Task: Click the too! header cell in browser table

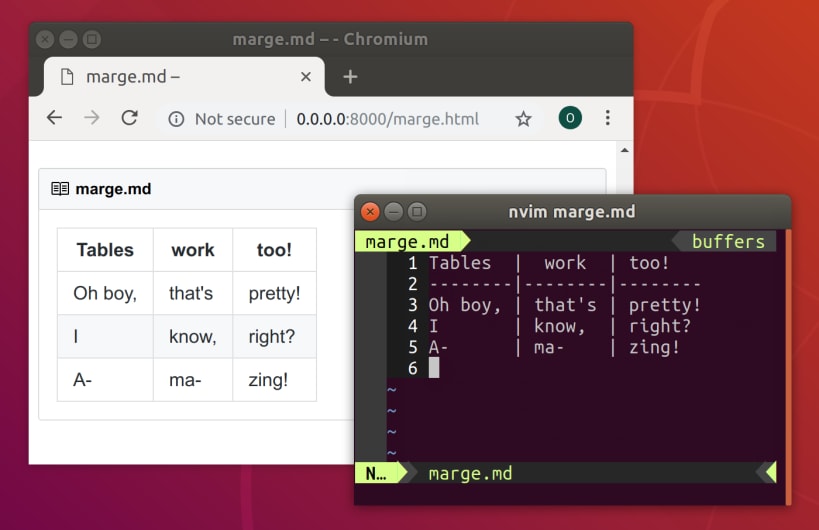Action: 274,250
